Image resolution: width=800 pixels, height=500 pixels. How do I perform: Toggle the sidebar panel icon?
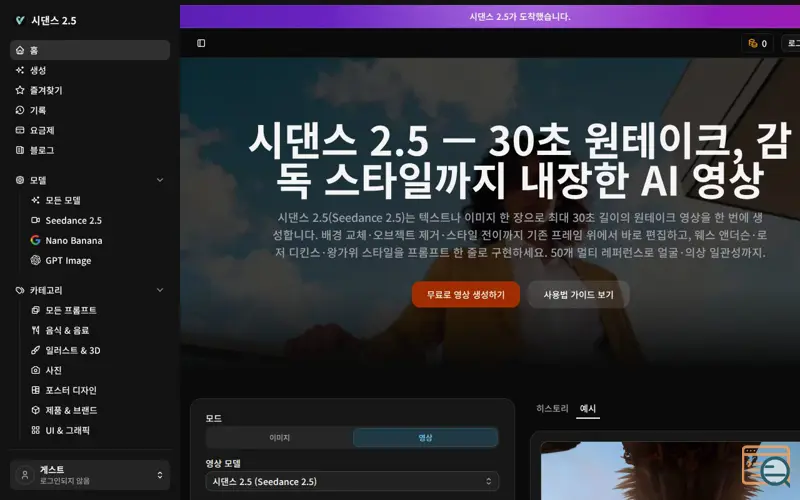201,43
